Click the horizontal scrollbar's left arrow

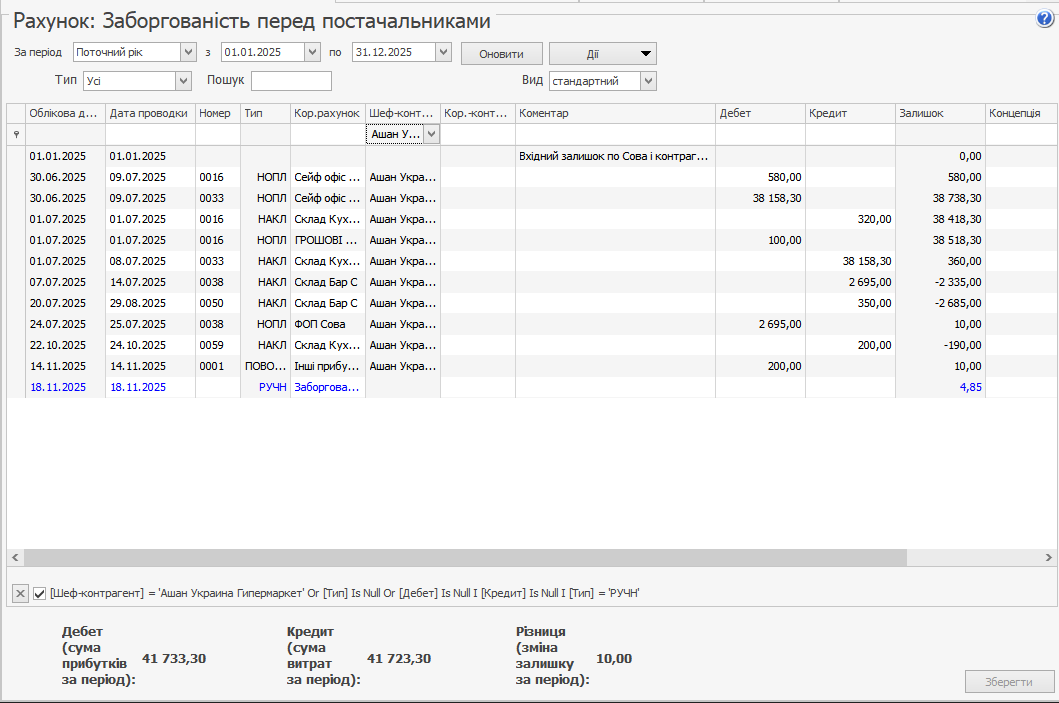tap(15, 557)
